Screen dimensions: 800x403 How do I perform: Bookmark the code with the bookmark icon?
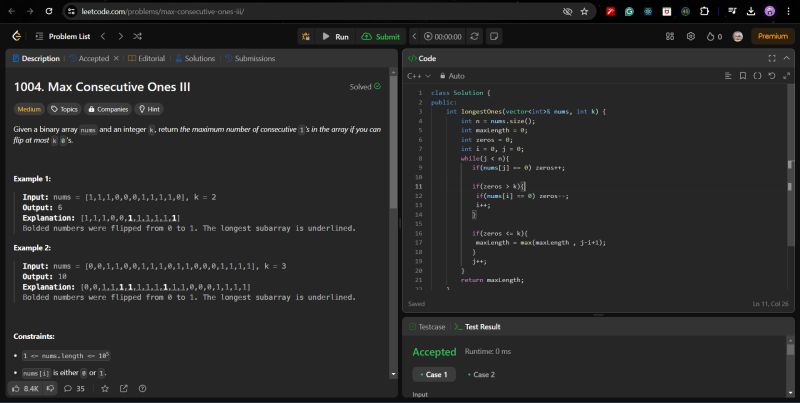(x=742, y=76)
